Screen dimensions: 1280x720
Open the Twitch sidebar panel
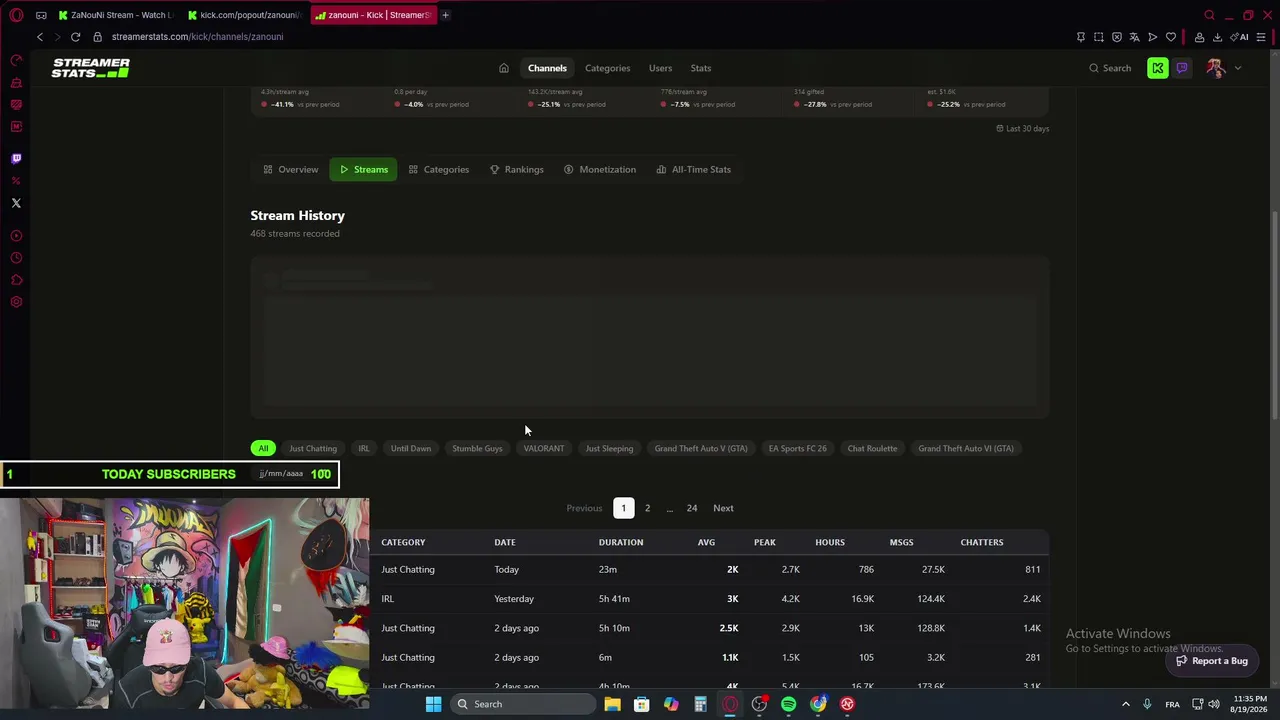tap(16, 158)
